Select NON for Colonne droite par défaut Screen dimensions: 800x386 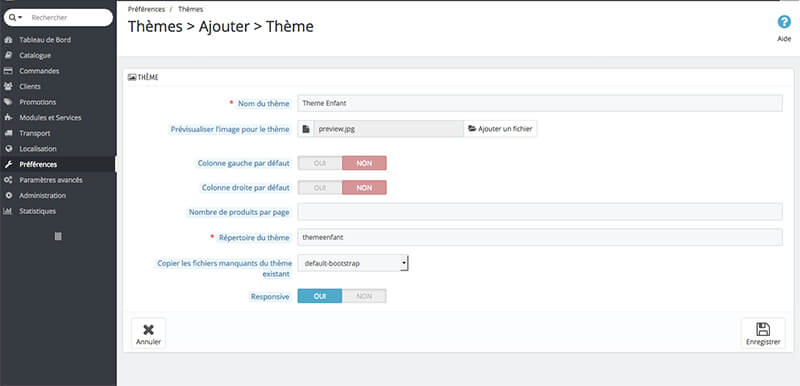[x=364, y=188]
